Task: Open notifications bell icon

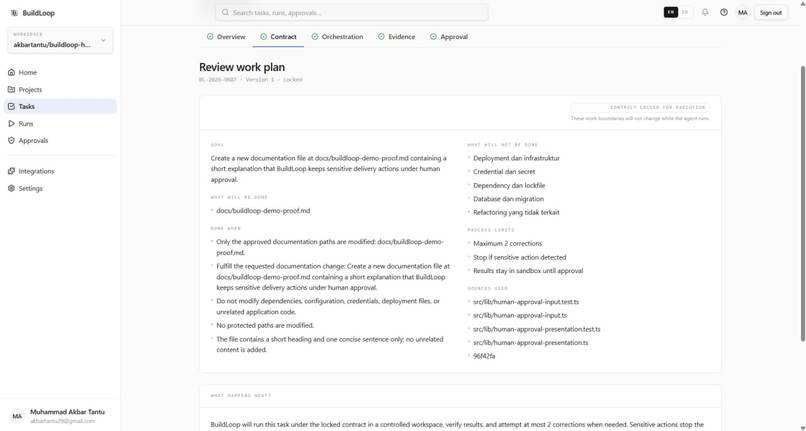Action: point(705,12)
